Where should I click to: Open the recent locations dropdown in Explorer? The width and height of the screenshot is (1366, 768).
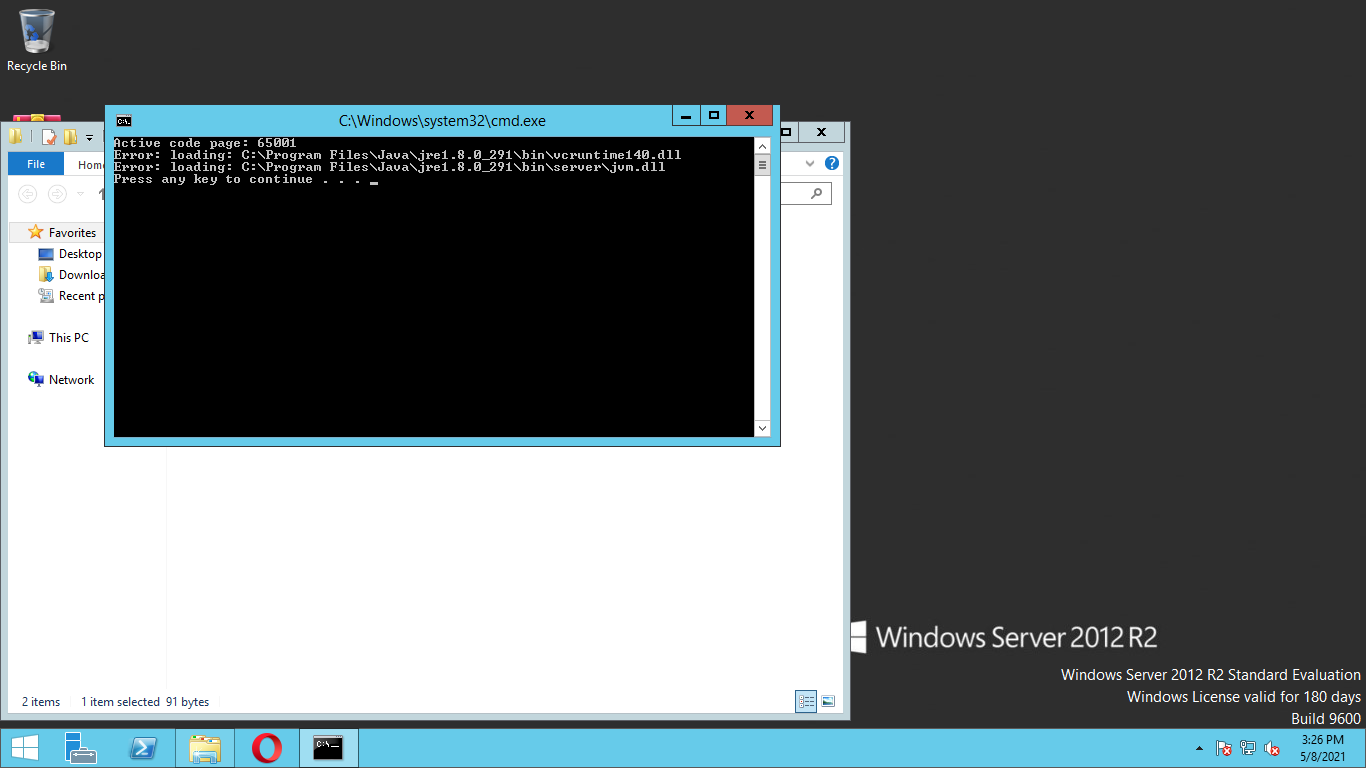tap(80, 193)
